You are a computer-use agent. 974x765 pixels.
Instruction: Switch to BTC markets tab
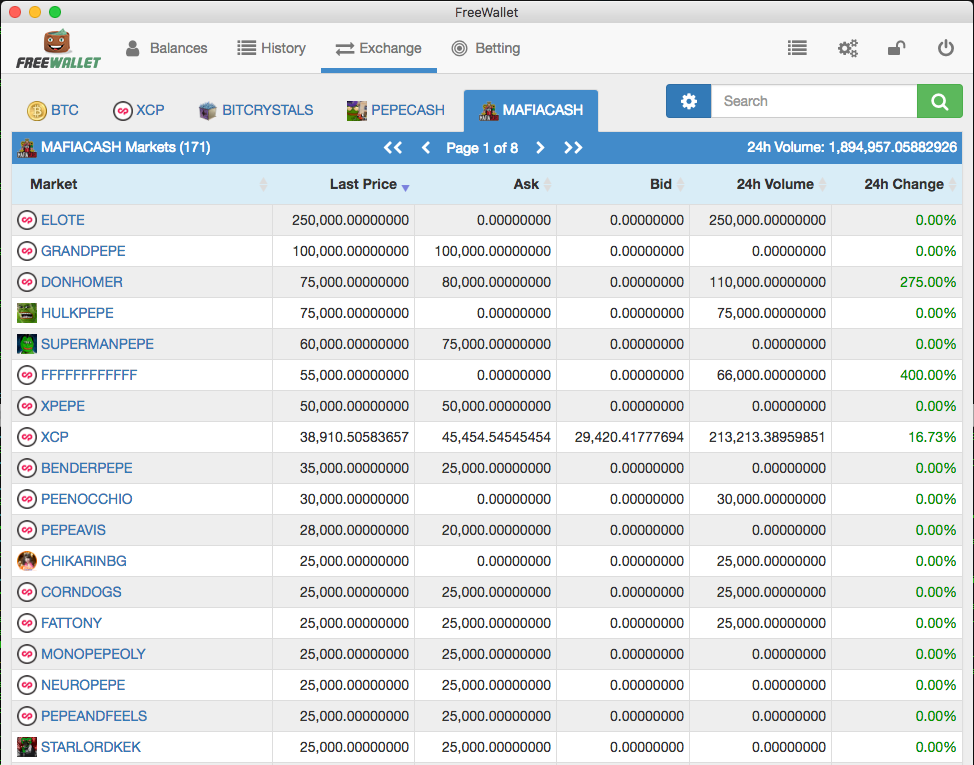pos(53,111)
